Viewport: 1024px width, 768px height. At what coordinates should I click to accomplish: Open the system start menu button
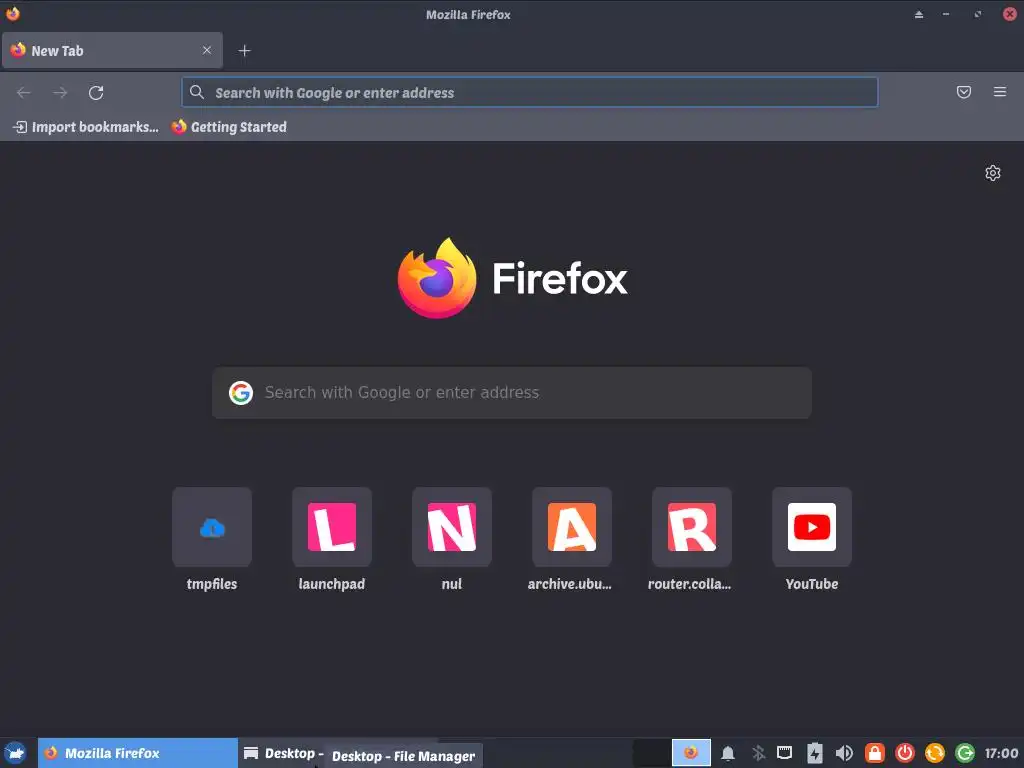16,753
